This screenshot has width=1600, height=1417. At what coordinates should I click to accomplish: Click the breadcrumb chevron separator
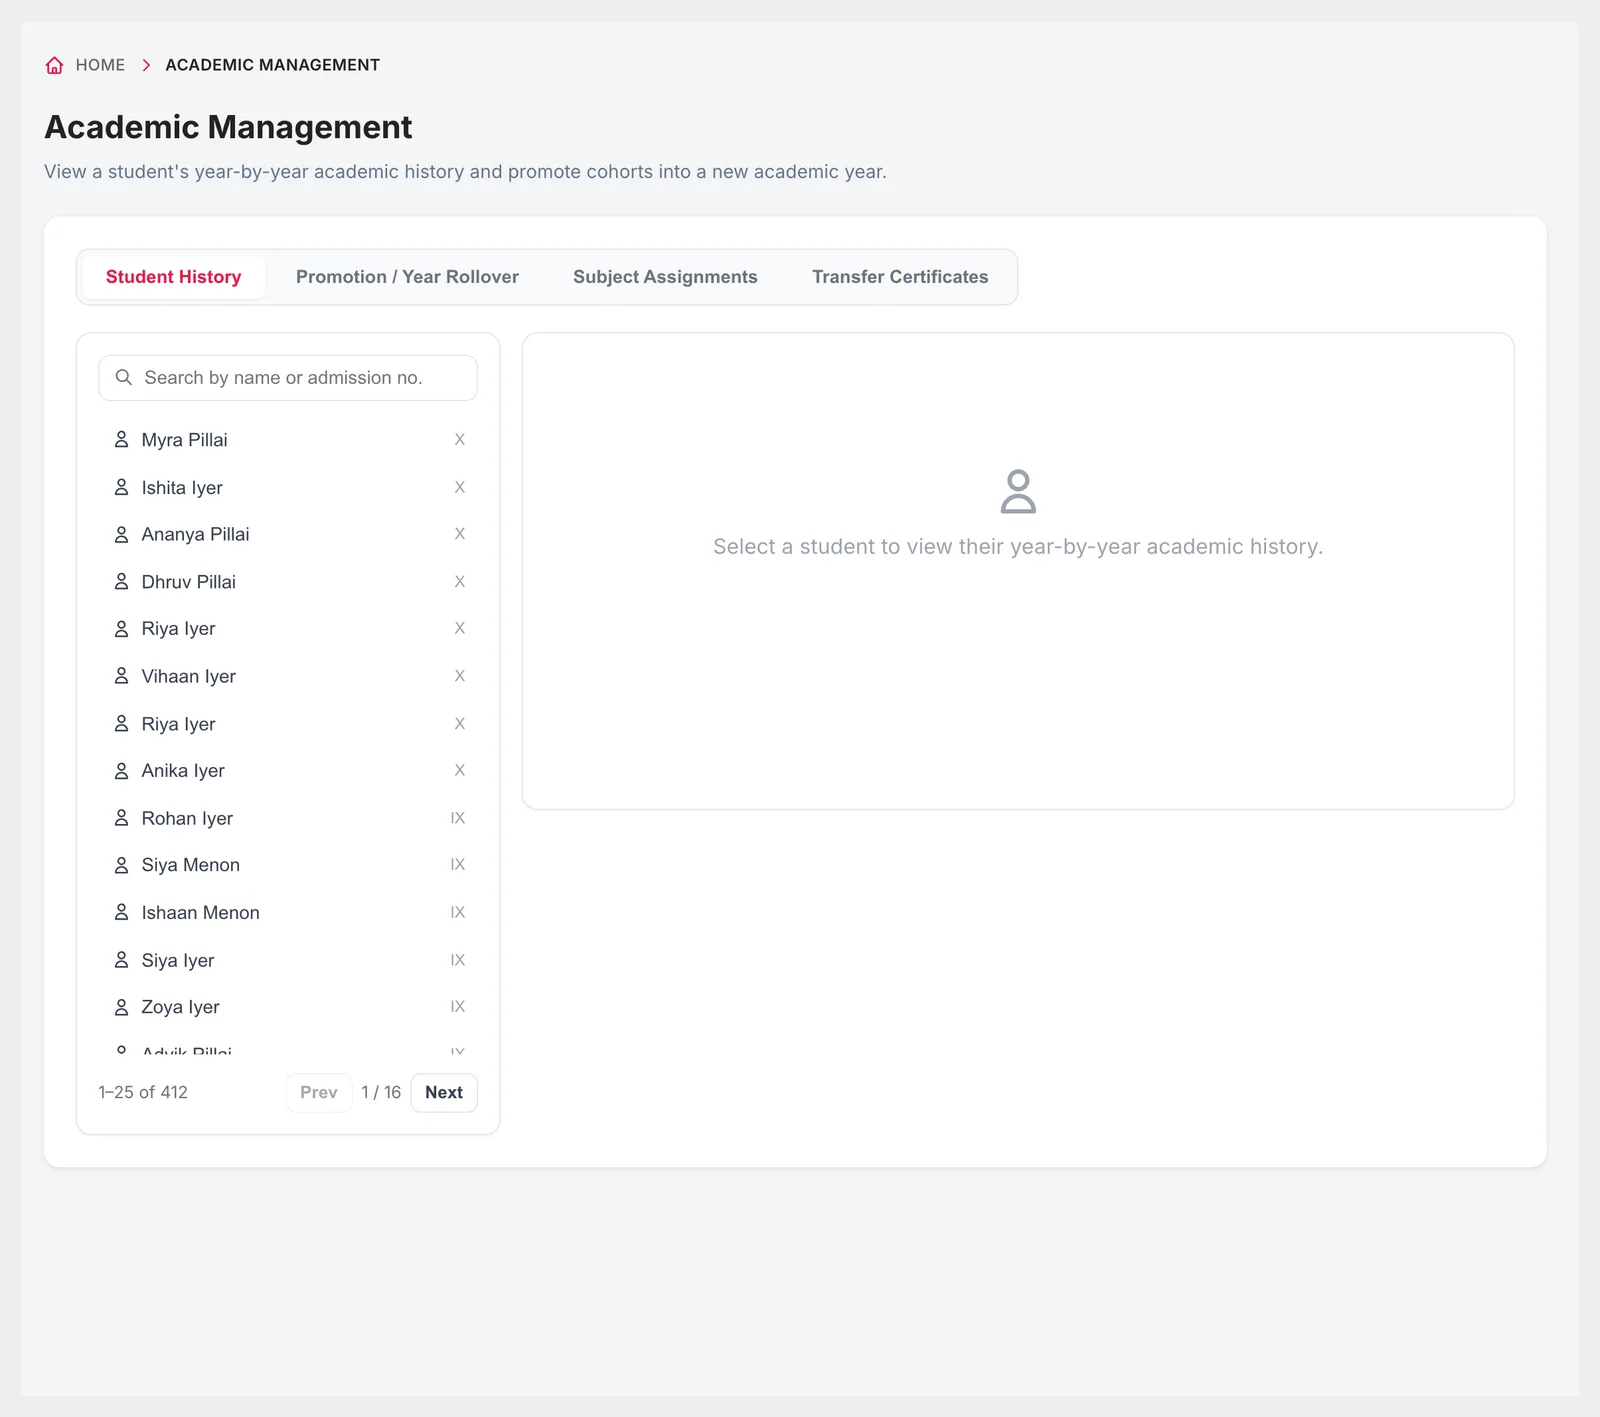point(146,65)
